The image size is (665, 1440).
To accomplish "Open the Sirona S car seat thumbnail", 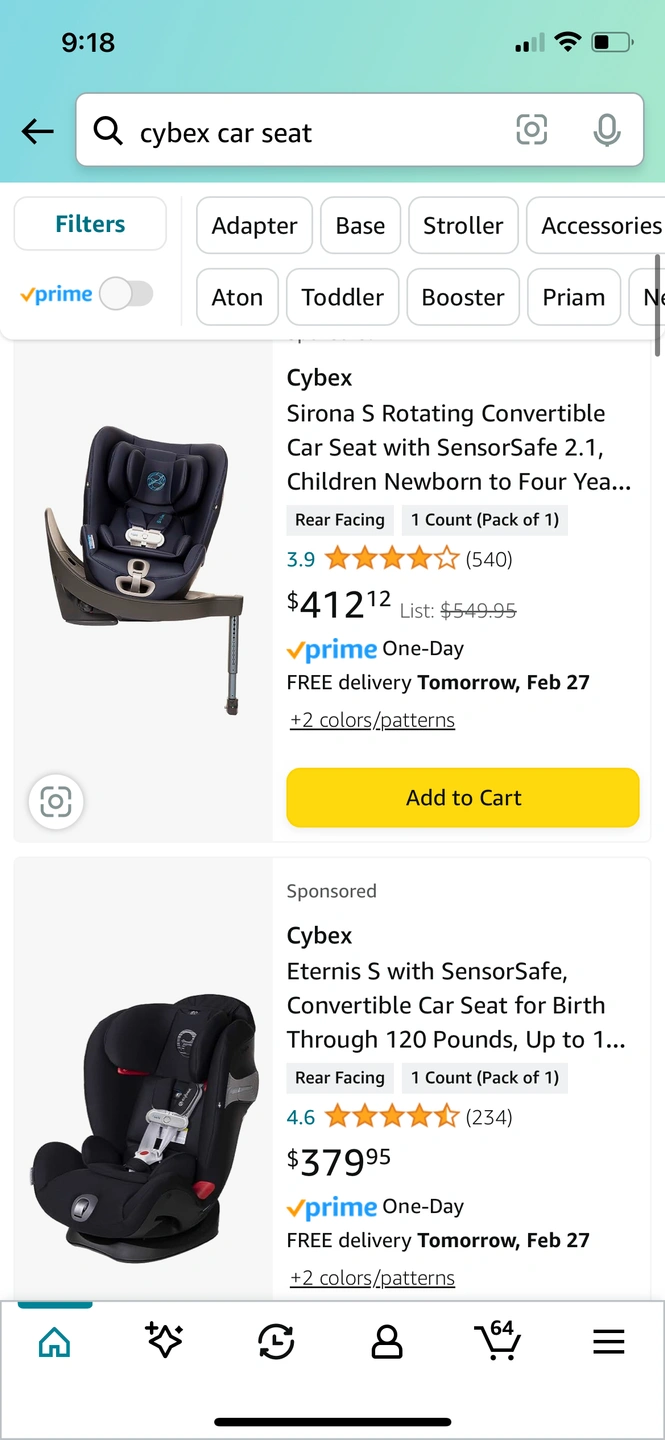I will (x=143, y=570).
